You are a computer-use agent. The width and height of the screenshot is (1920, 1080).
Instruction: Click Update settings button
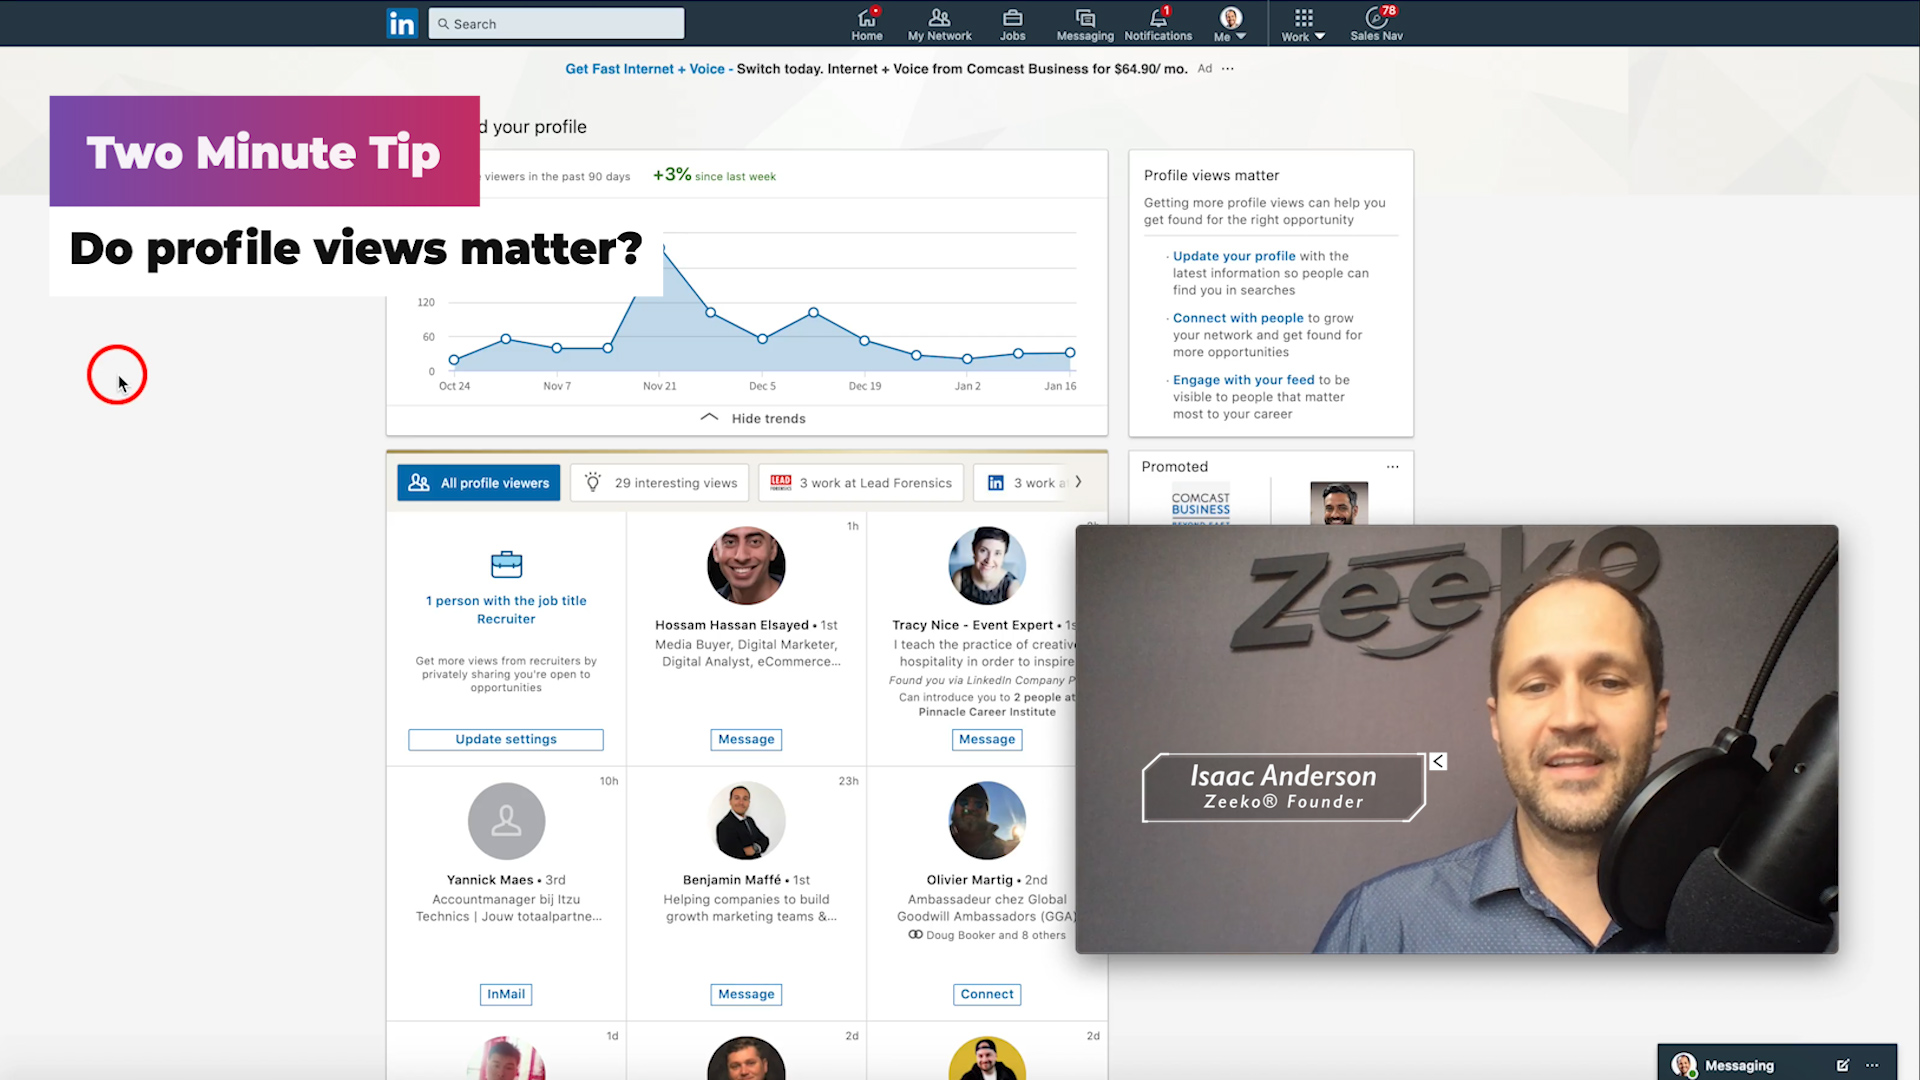pyautogui.click(x=505, y=738)
